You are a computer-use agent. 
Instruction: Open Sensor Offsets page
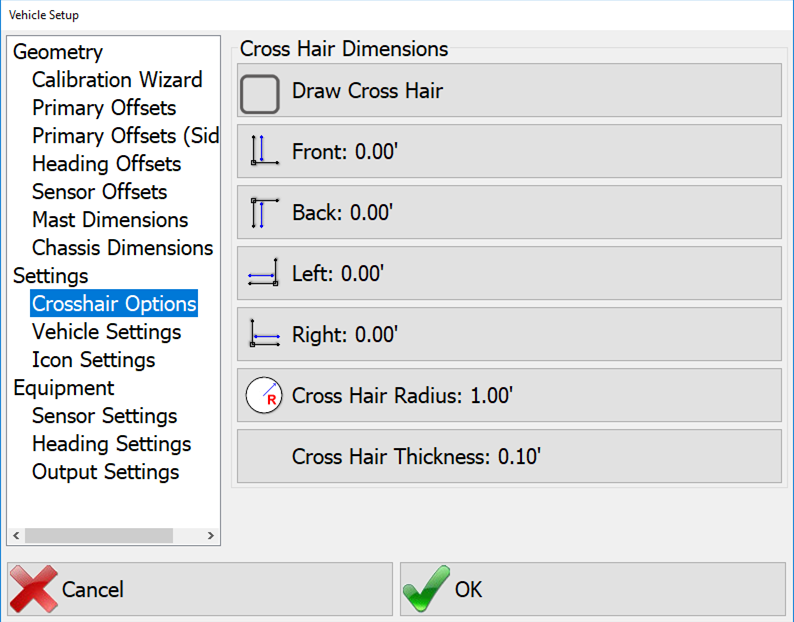point(99,191)
